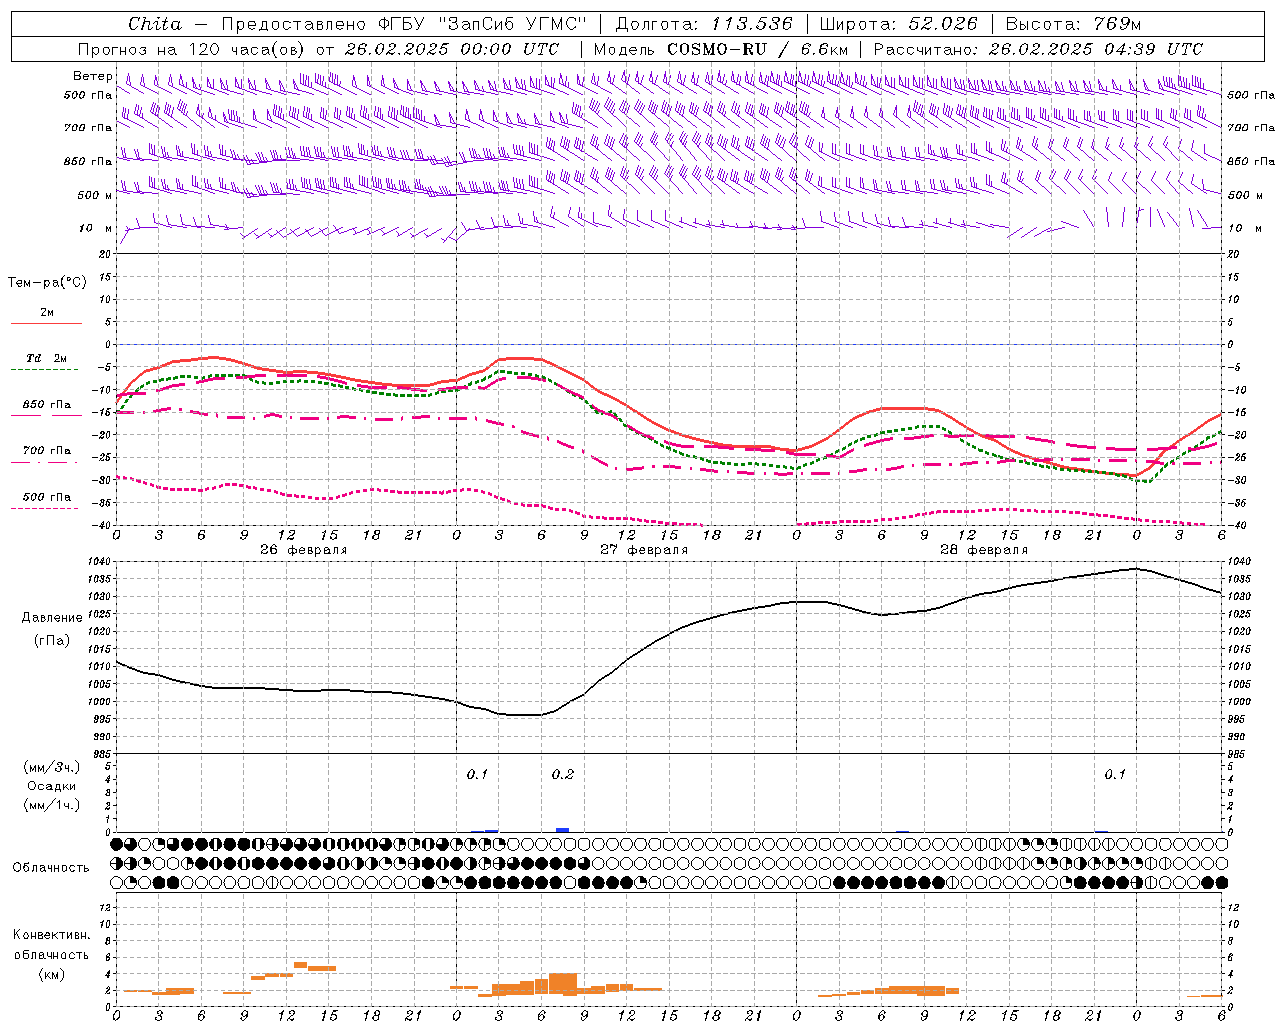
Task: Click the "Td 2м" dew point legend entry
Action: (46, 358)
